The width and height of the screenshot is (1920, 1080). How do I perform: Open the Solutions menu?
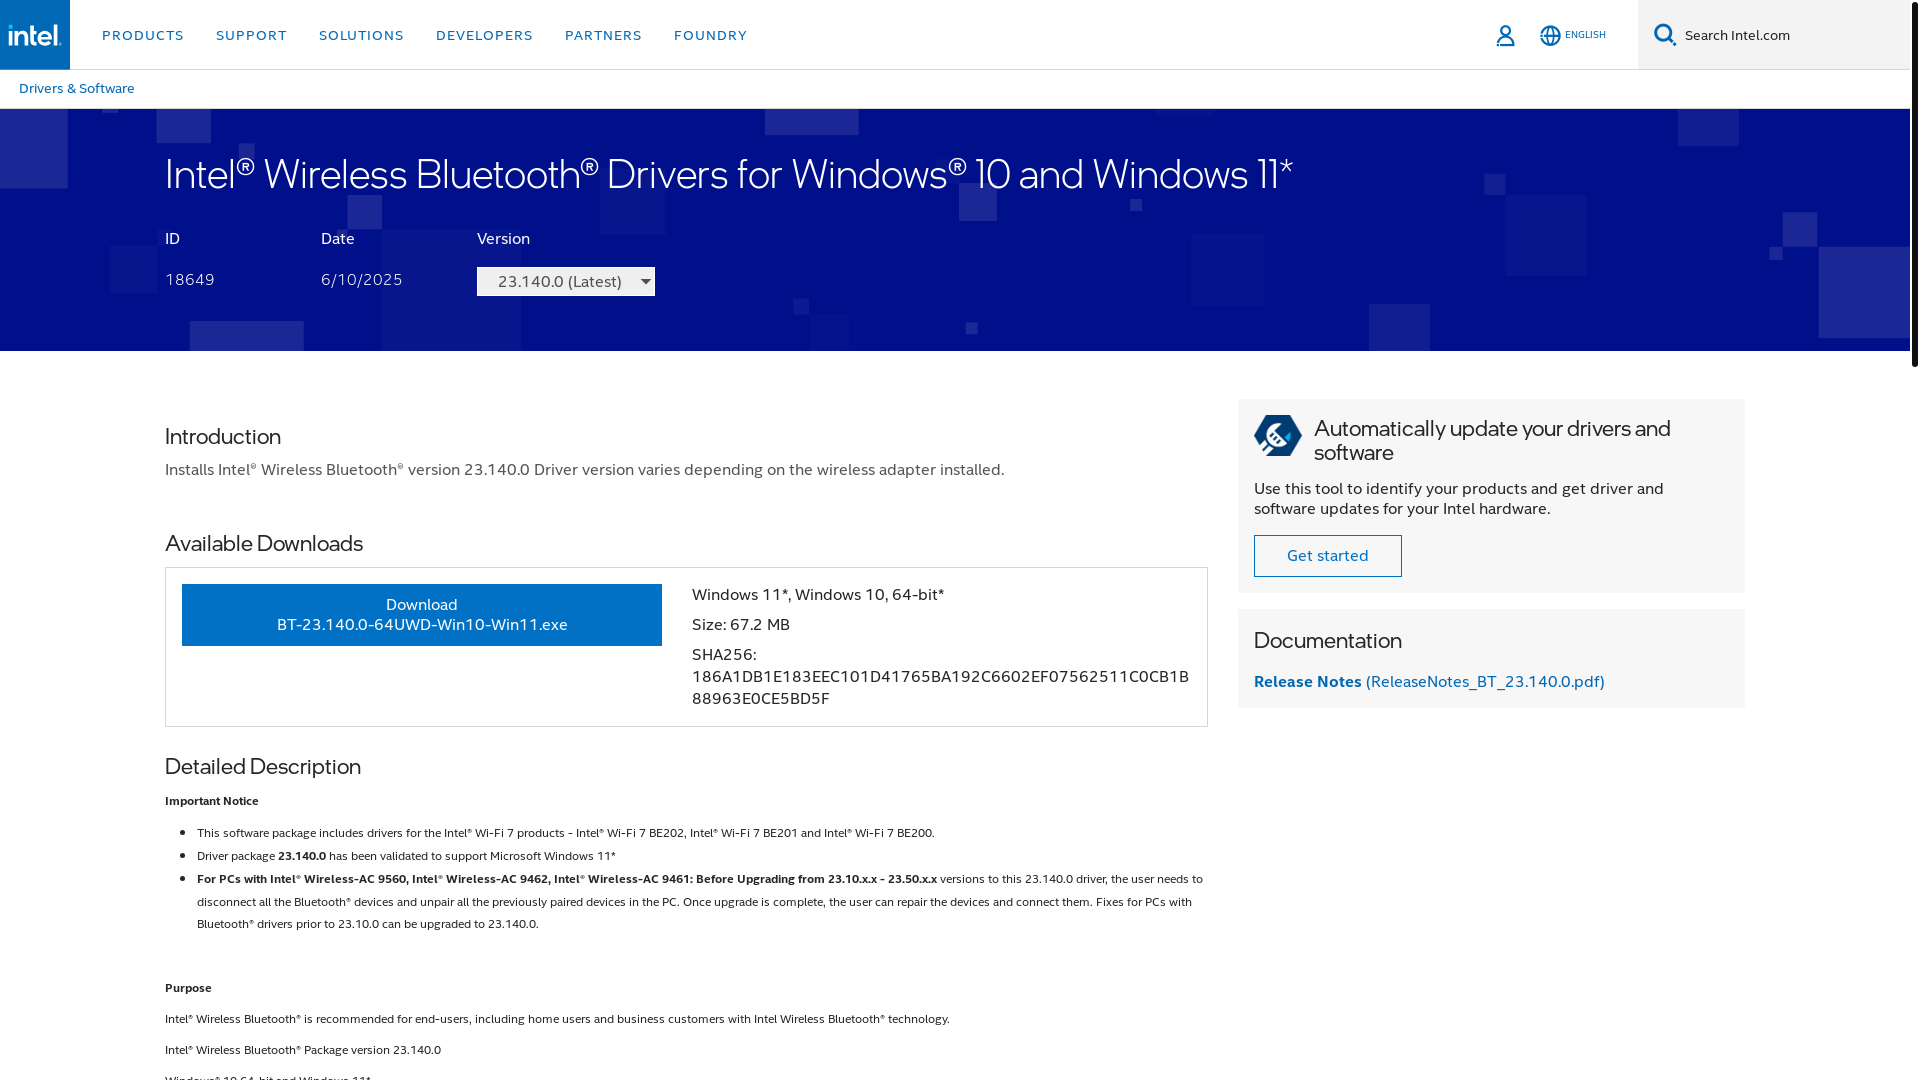point(361,35)
